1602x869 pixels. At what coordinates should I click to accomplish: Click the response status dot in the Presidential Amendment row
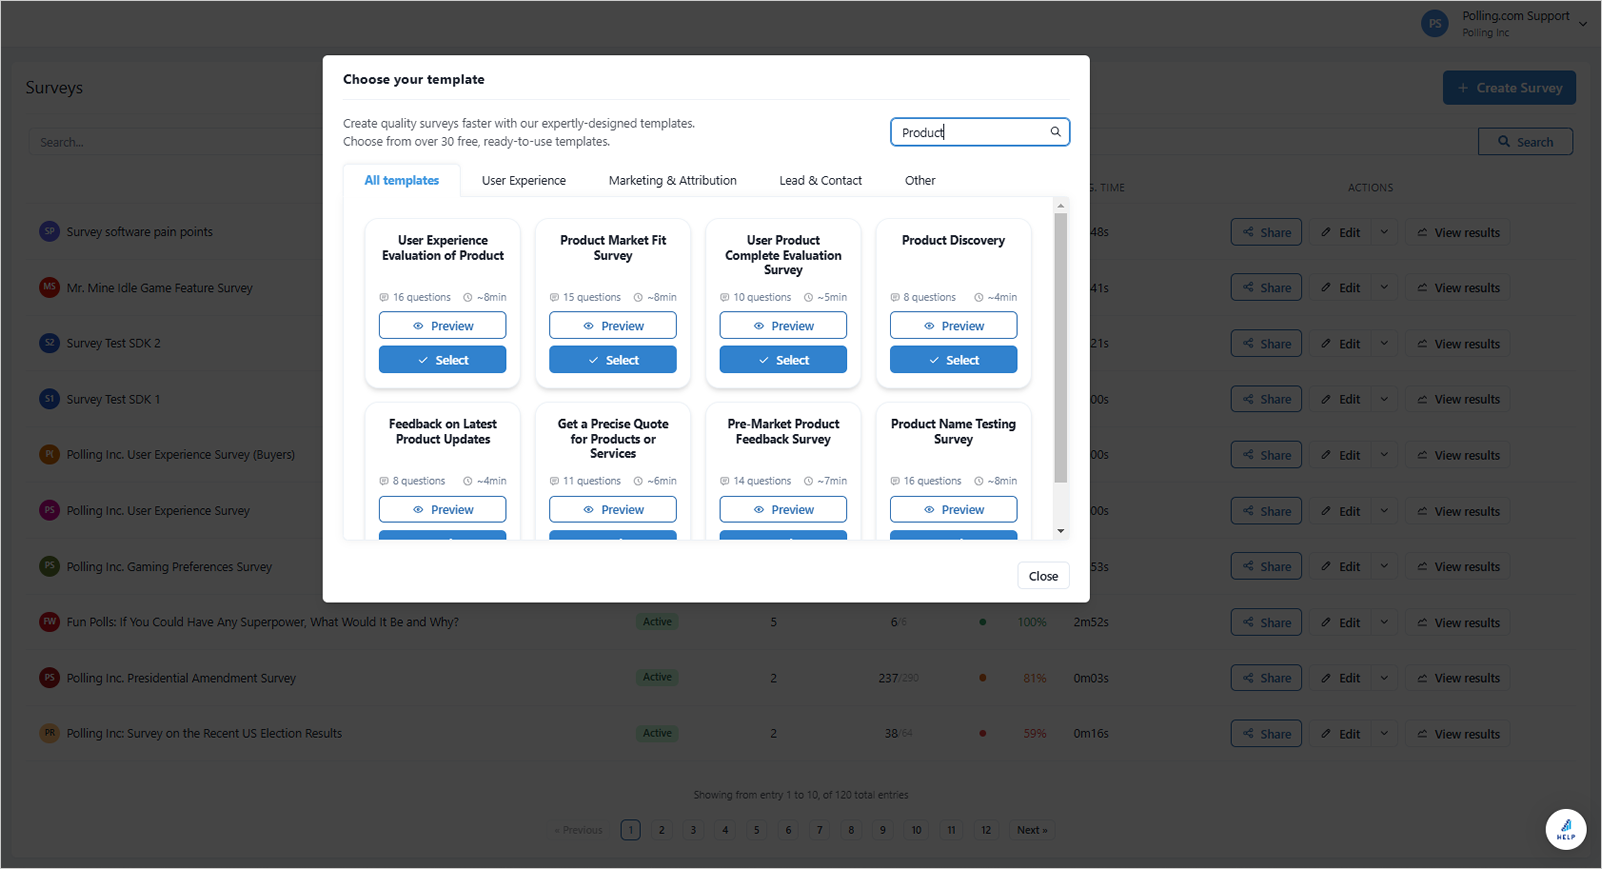coord(983,678)
